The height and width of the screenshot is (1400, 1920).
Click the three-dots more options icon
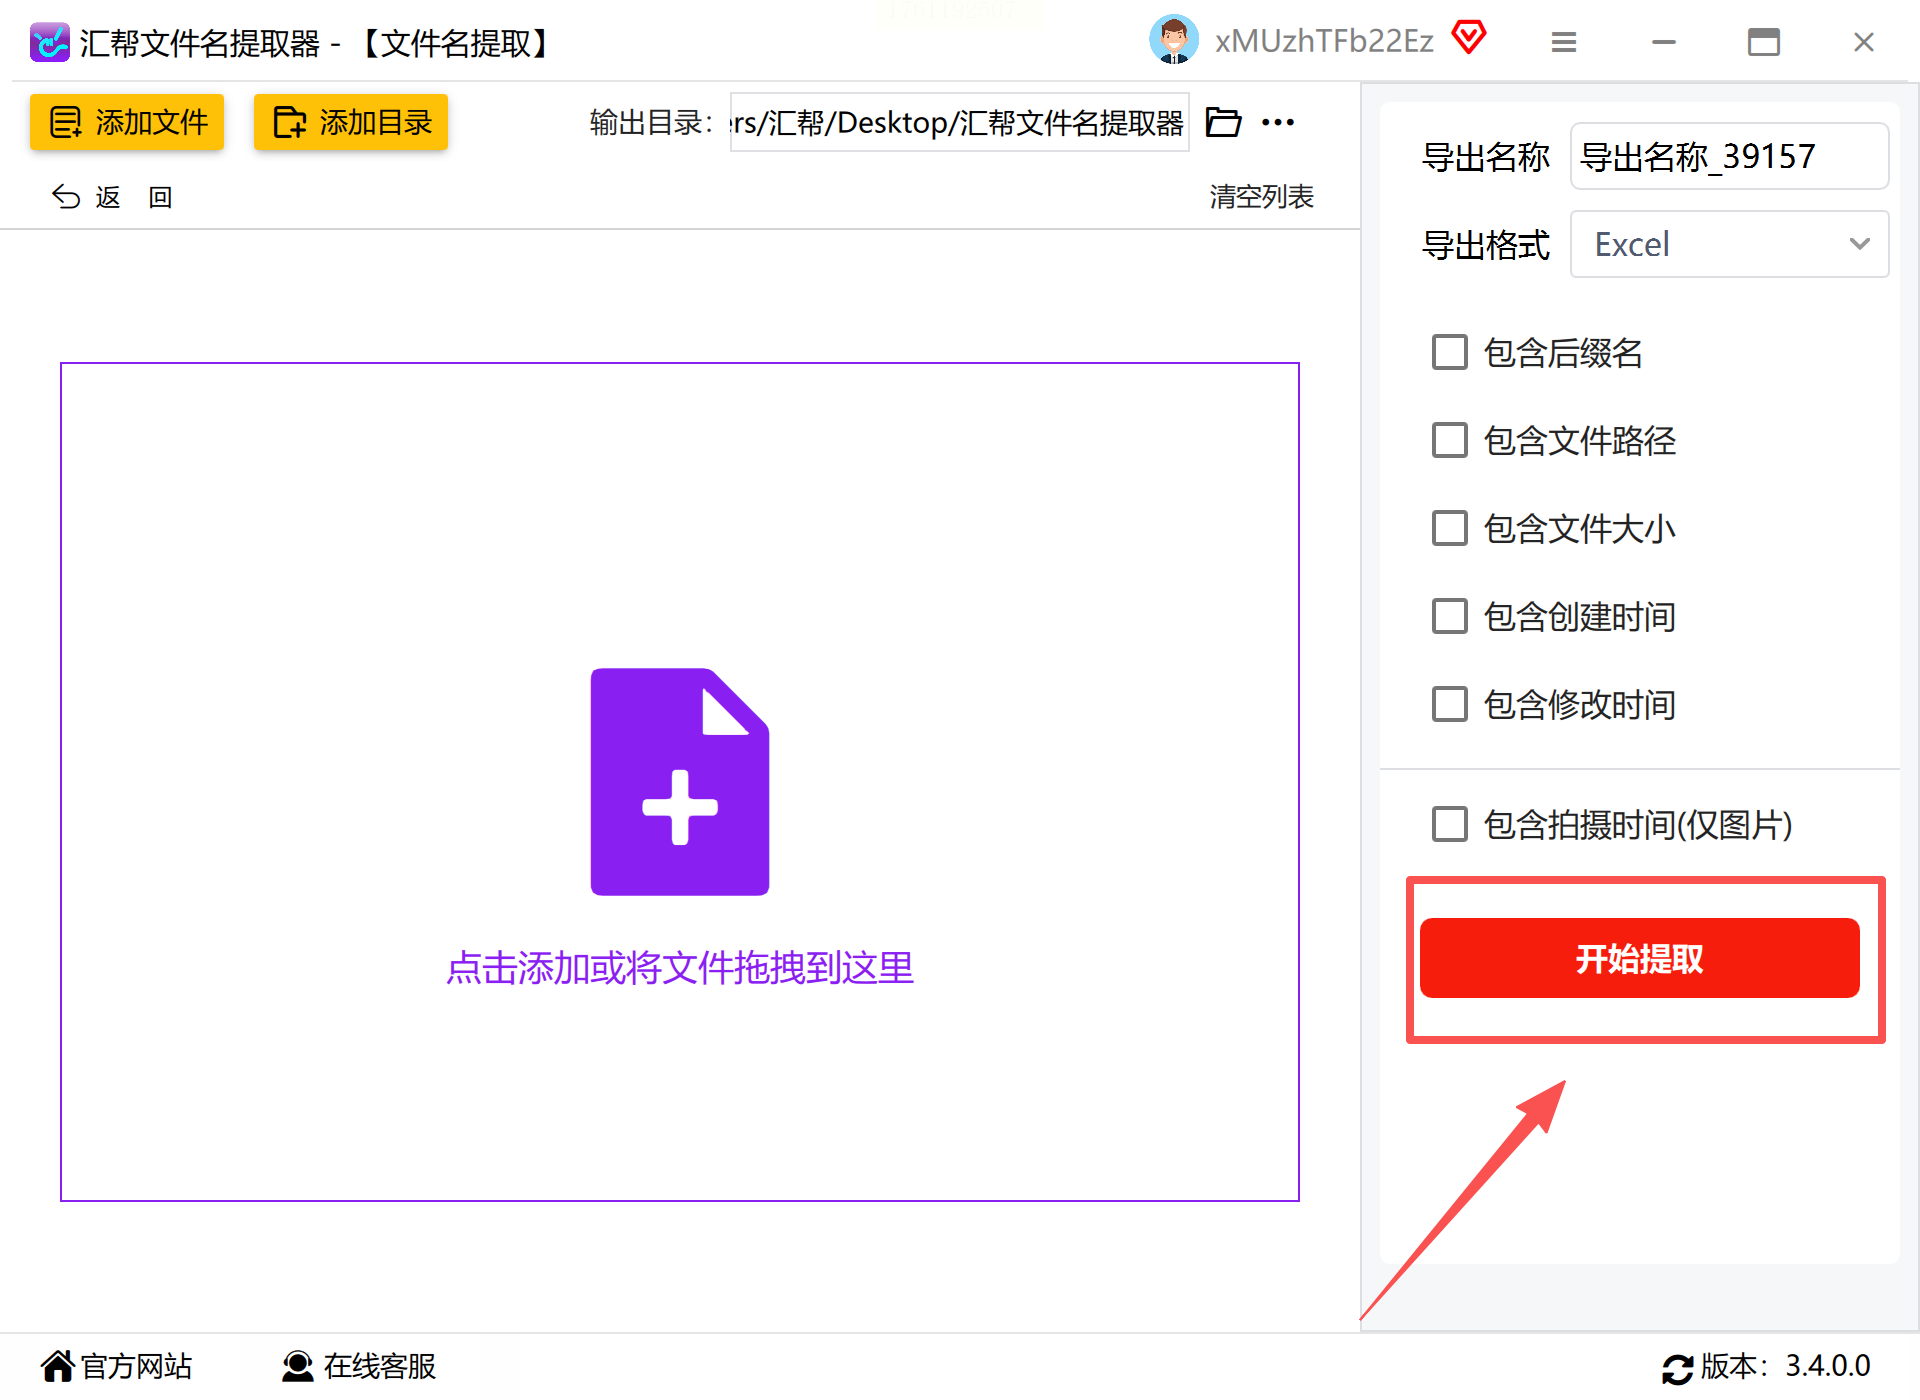1278,122
